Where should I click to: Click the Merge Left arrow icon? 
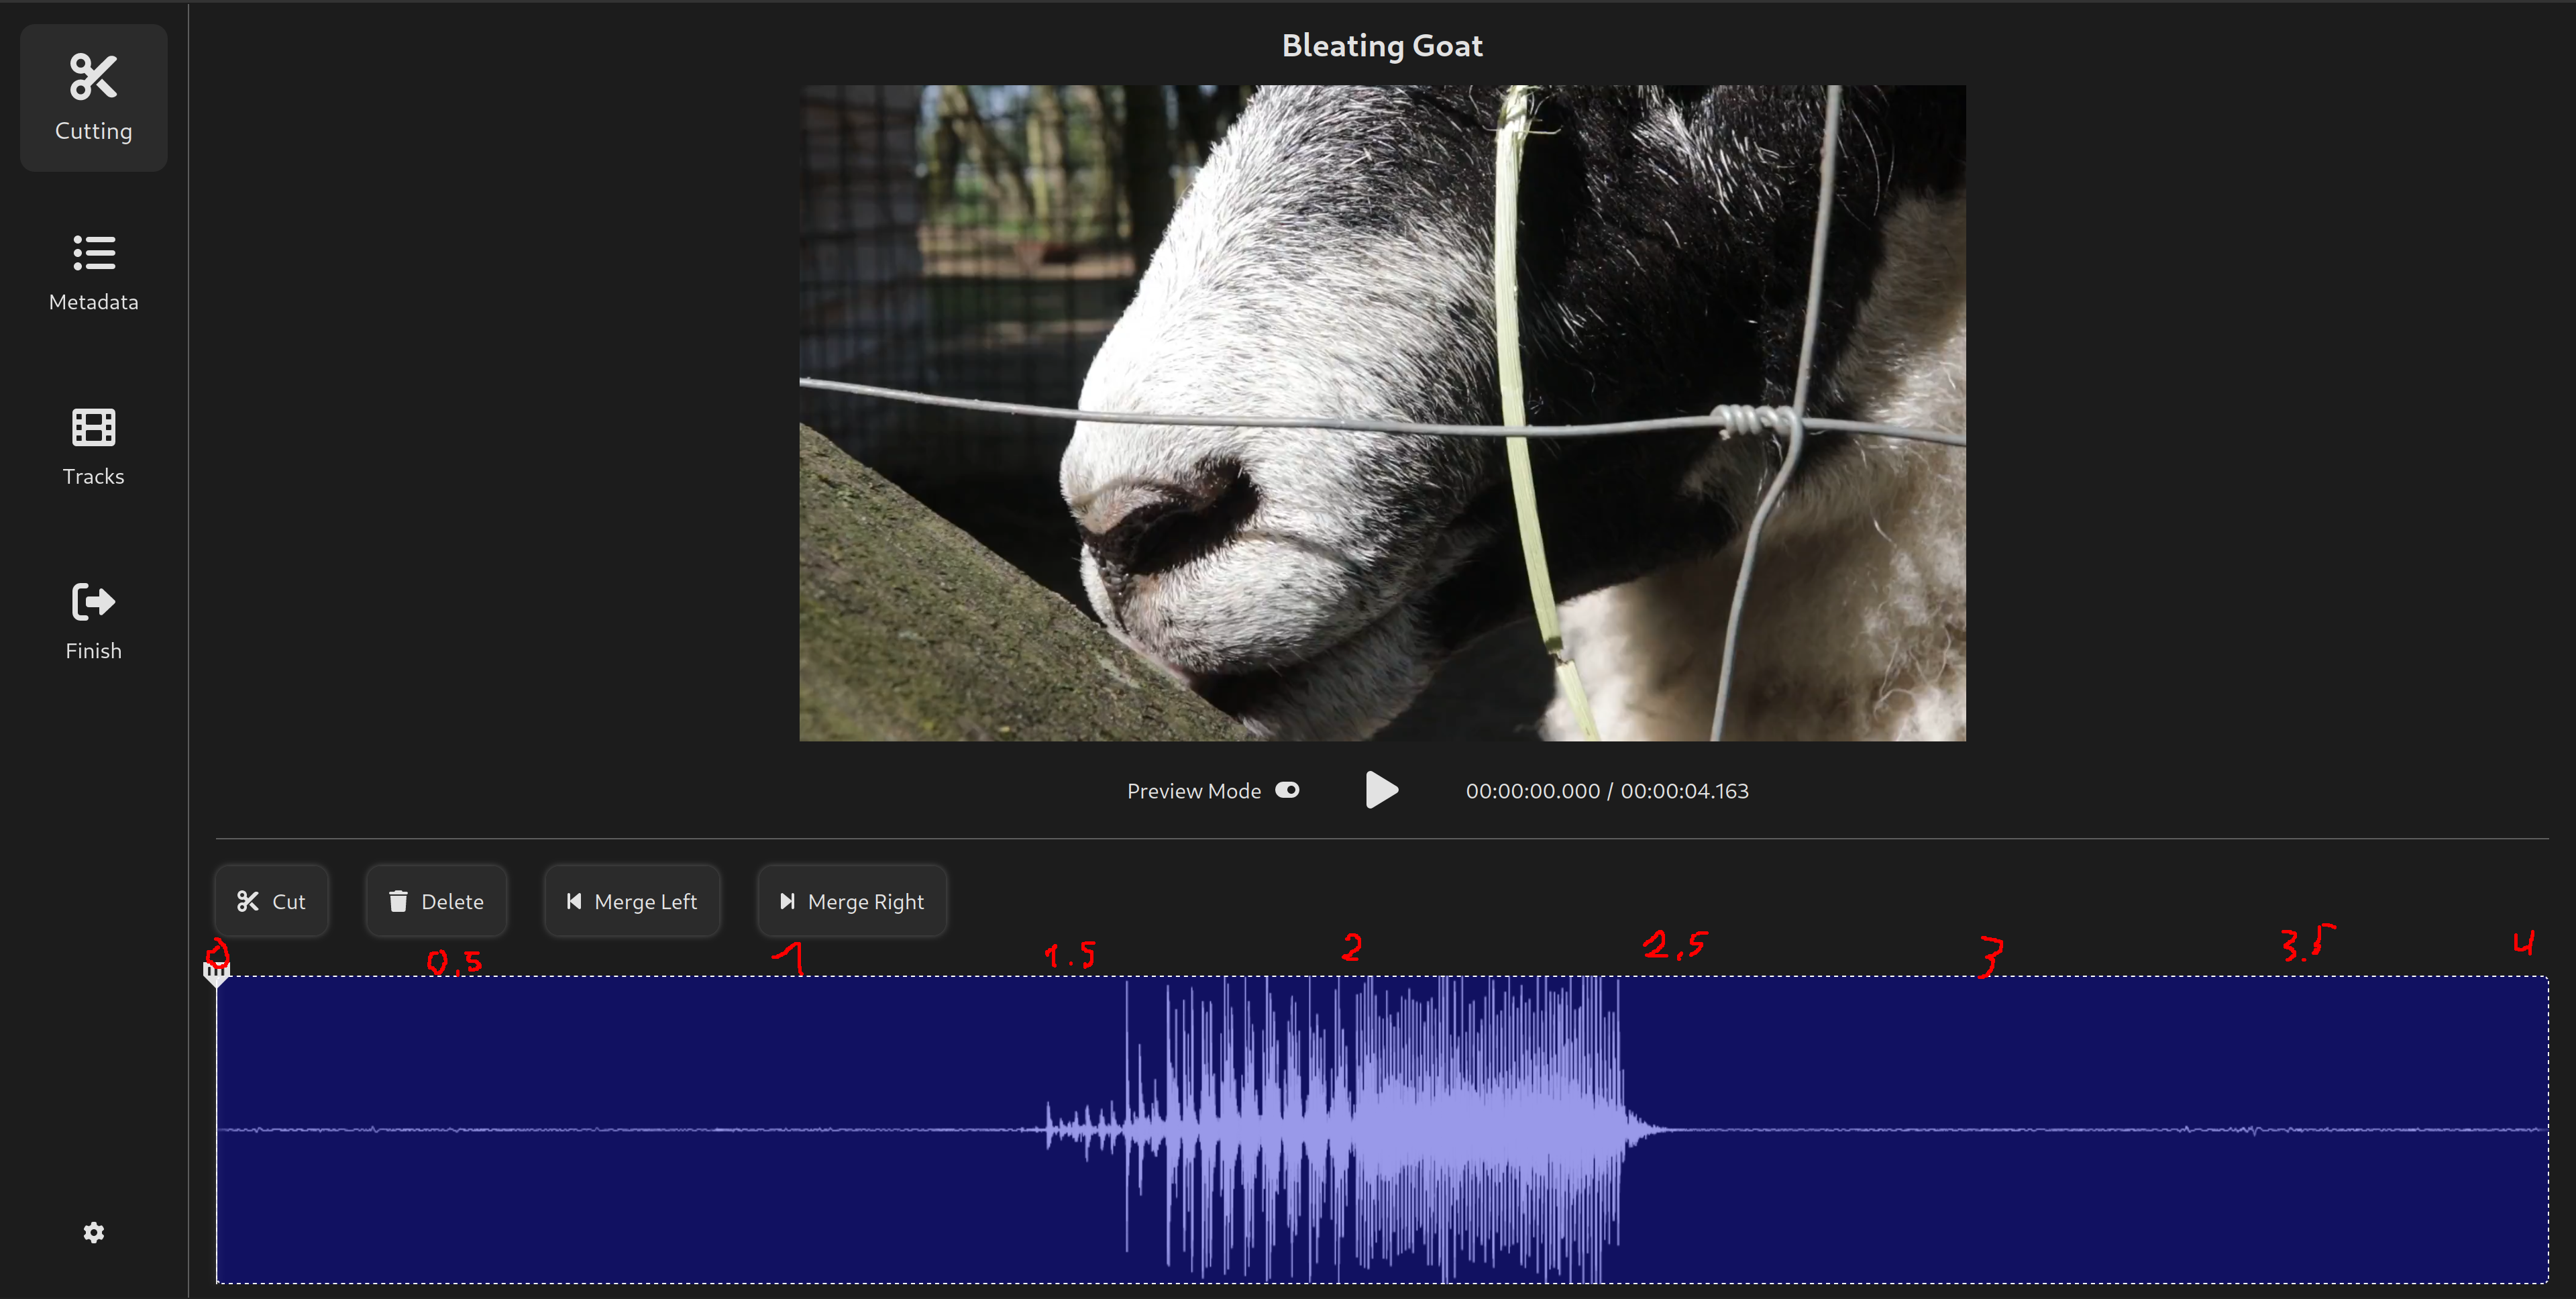coord(574,901)
